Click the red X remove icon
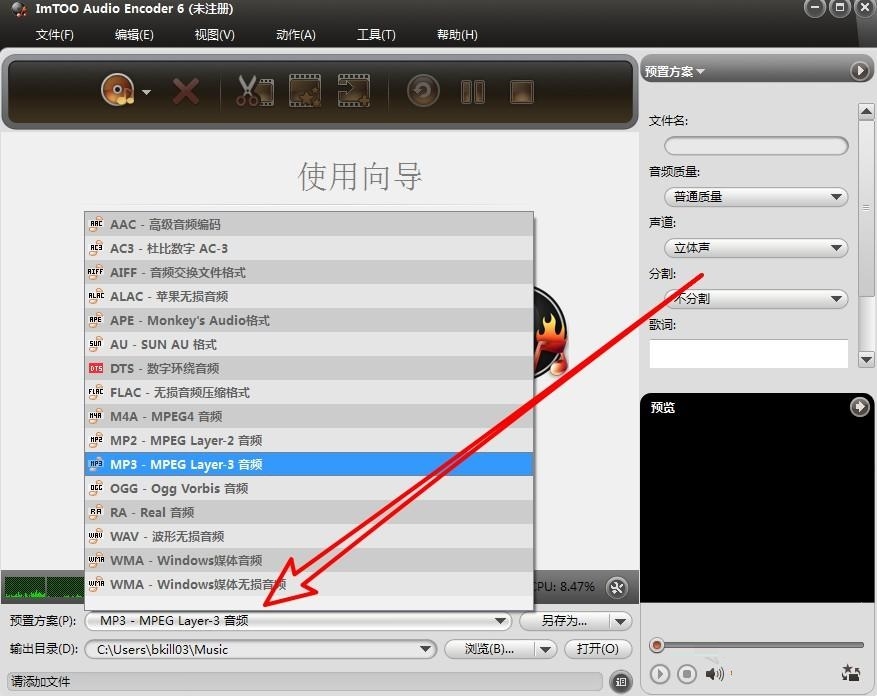 tap(186, 91)
